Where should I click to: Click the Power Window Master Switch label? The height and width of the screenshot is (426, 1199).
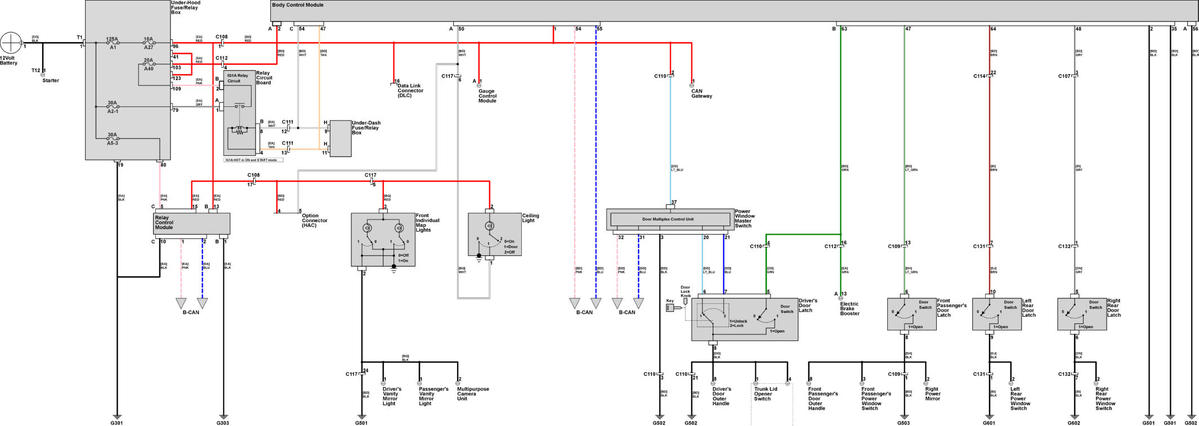747,217
